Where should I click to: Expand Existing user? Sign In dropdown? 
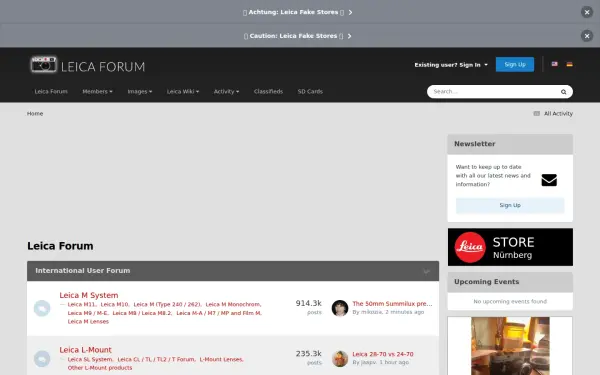[451, 65]
